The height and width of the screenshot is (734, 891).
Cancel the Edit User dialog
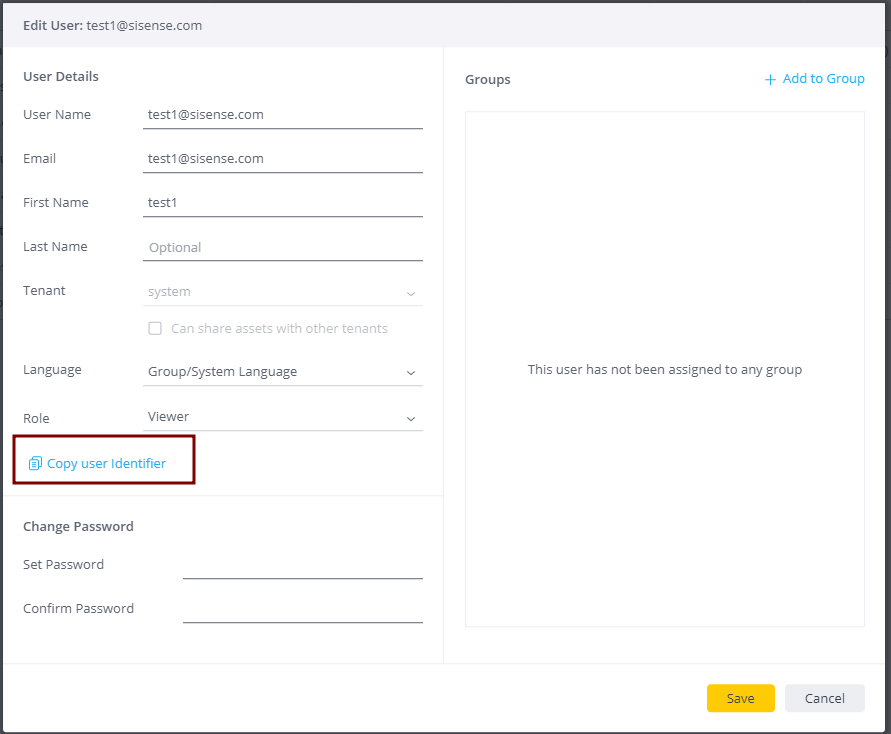(824, 698)
